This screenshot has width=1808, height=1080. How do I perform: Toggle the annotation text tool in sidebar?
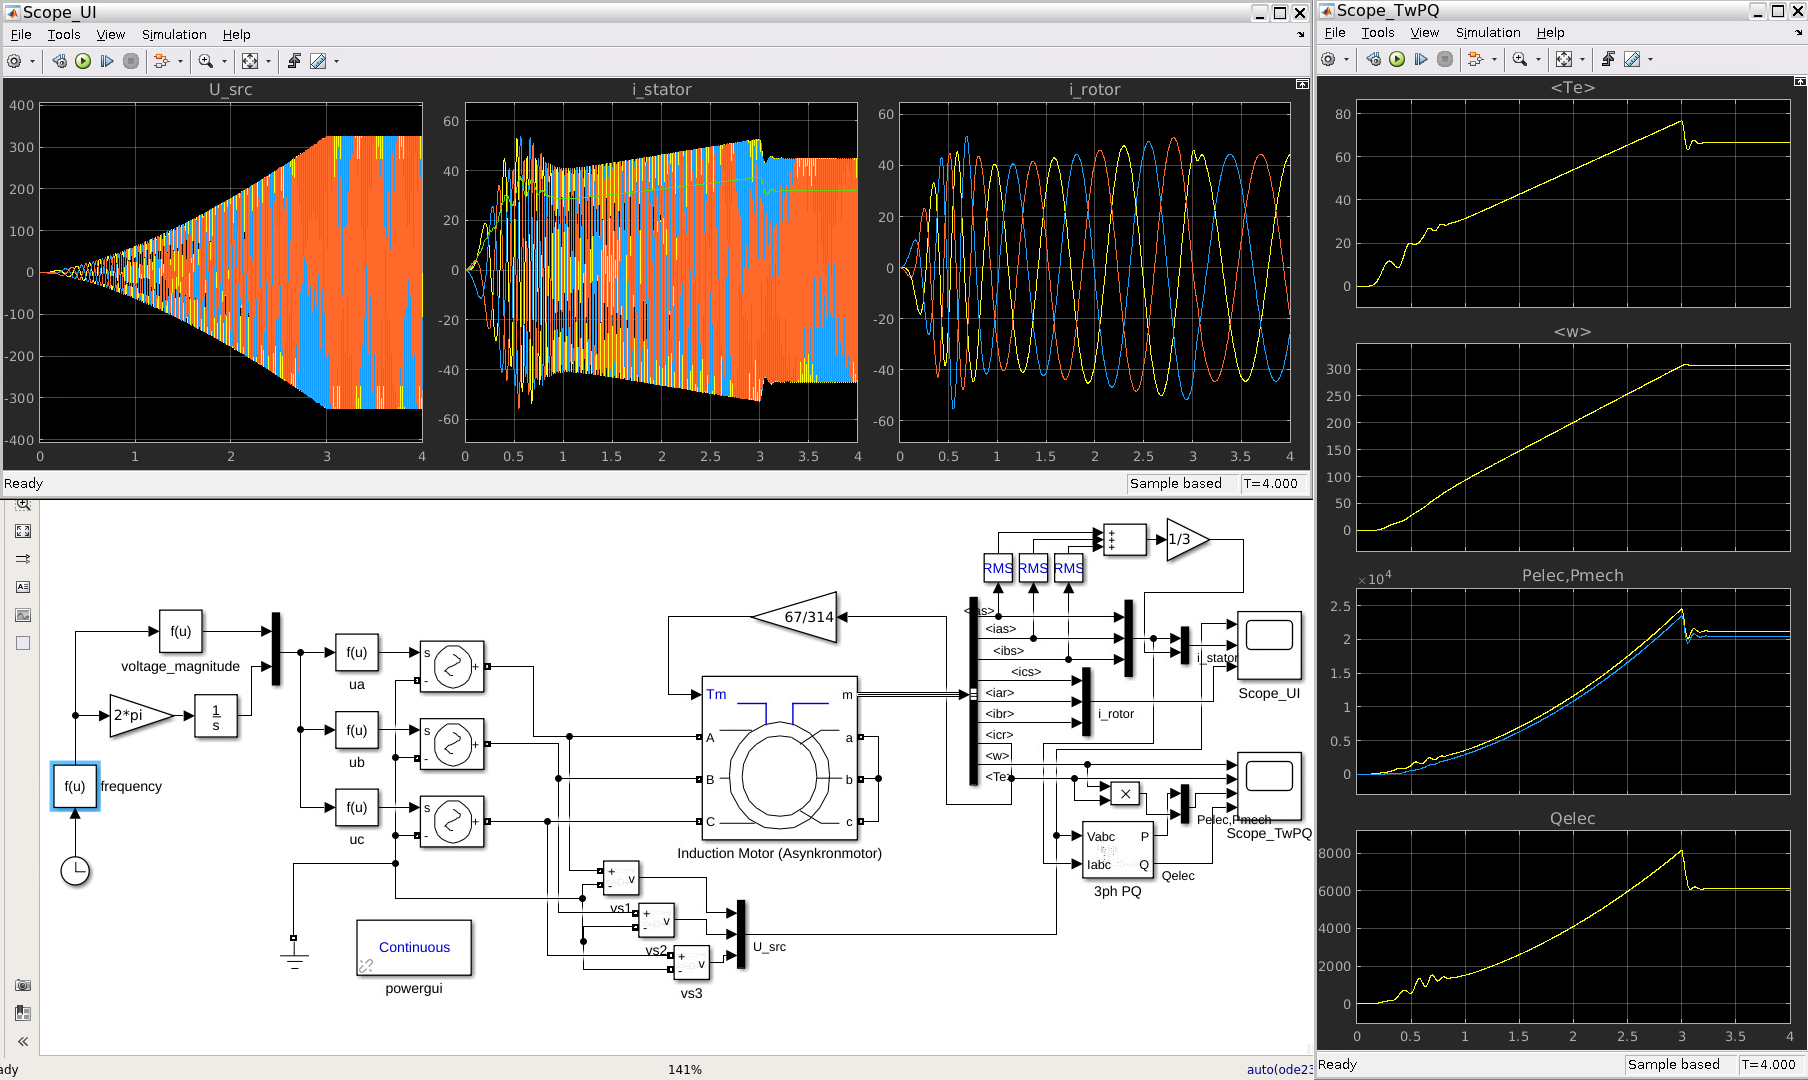coord(23,587)
